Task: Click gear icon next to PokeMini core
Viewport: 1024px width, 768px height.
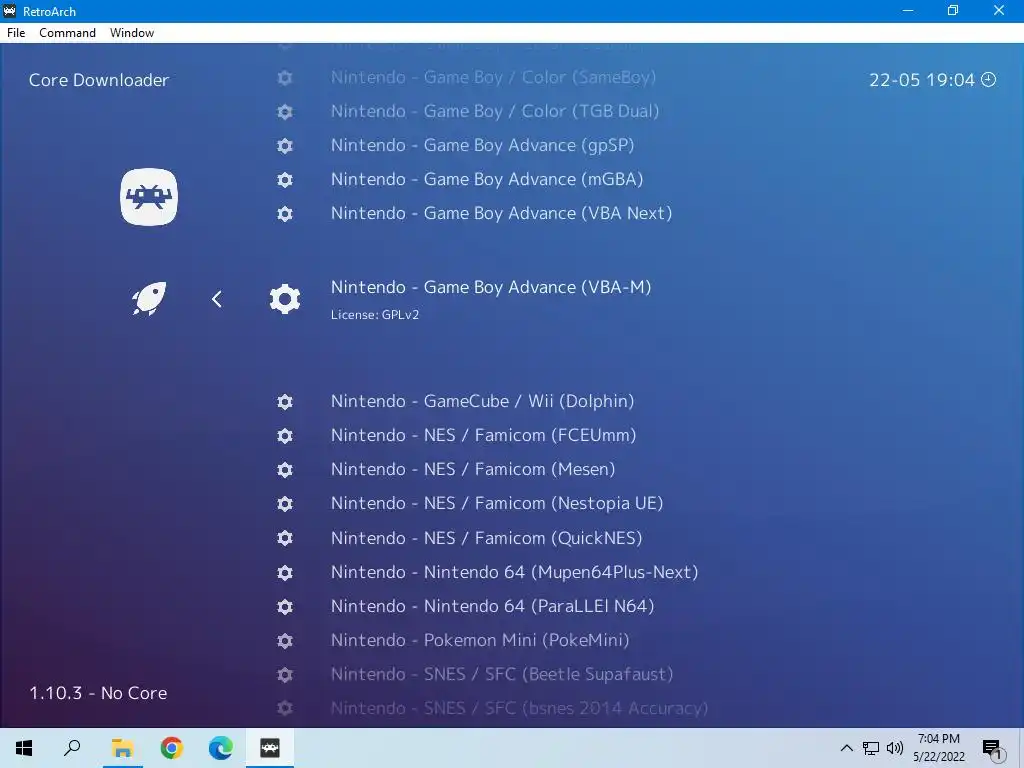Action: pos(285,641)
